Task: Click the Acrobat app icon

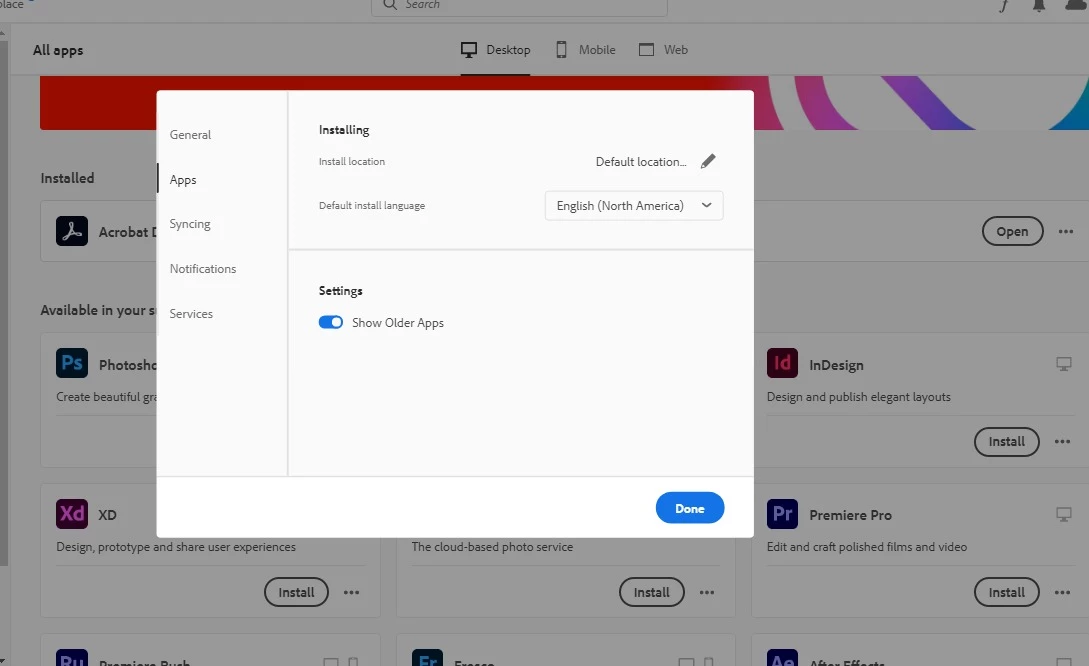Action: click(x=72, y=231)
